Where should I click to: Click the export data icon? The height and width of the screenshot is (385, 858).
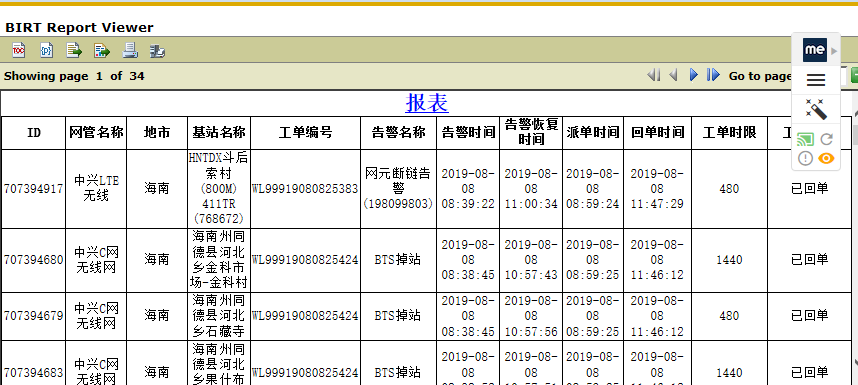pyautogui.click(x=74, y=50)
